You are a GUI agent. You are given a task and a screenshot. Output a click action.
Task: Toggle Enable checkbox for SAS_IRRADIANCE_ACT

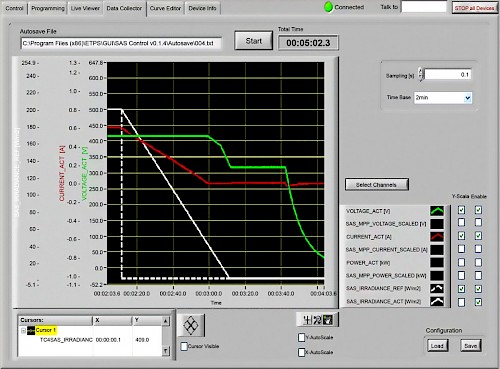click(478, 302)
